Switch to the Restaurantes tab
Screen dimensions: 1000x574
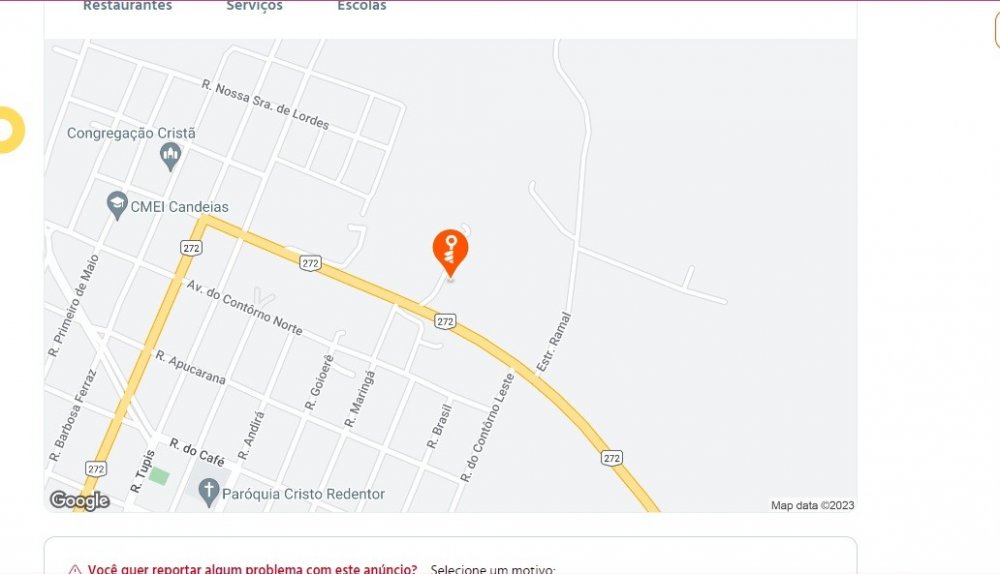click(x=128, y=6)
